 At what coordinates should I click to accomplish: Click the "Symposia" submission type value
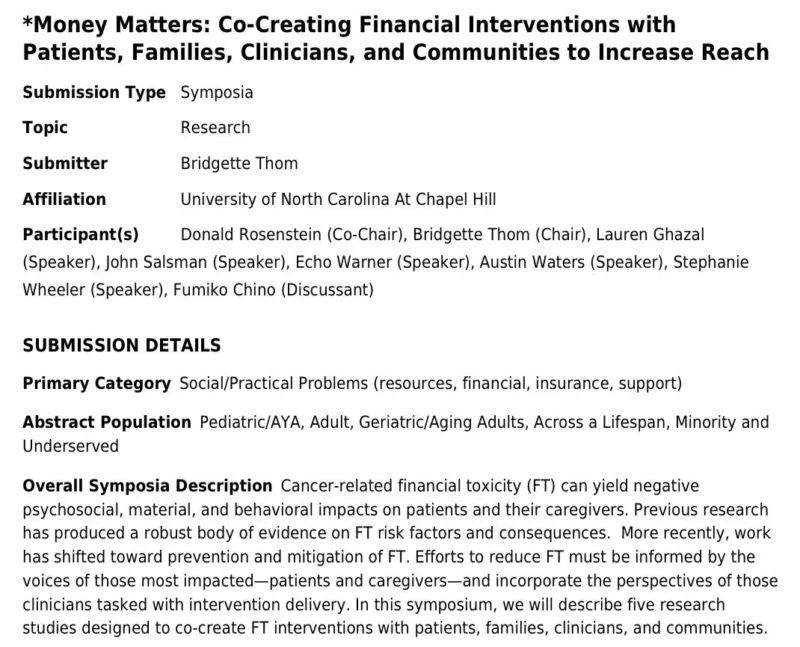[x=216, y=93]
